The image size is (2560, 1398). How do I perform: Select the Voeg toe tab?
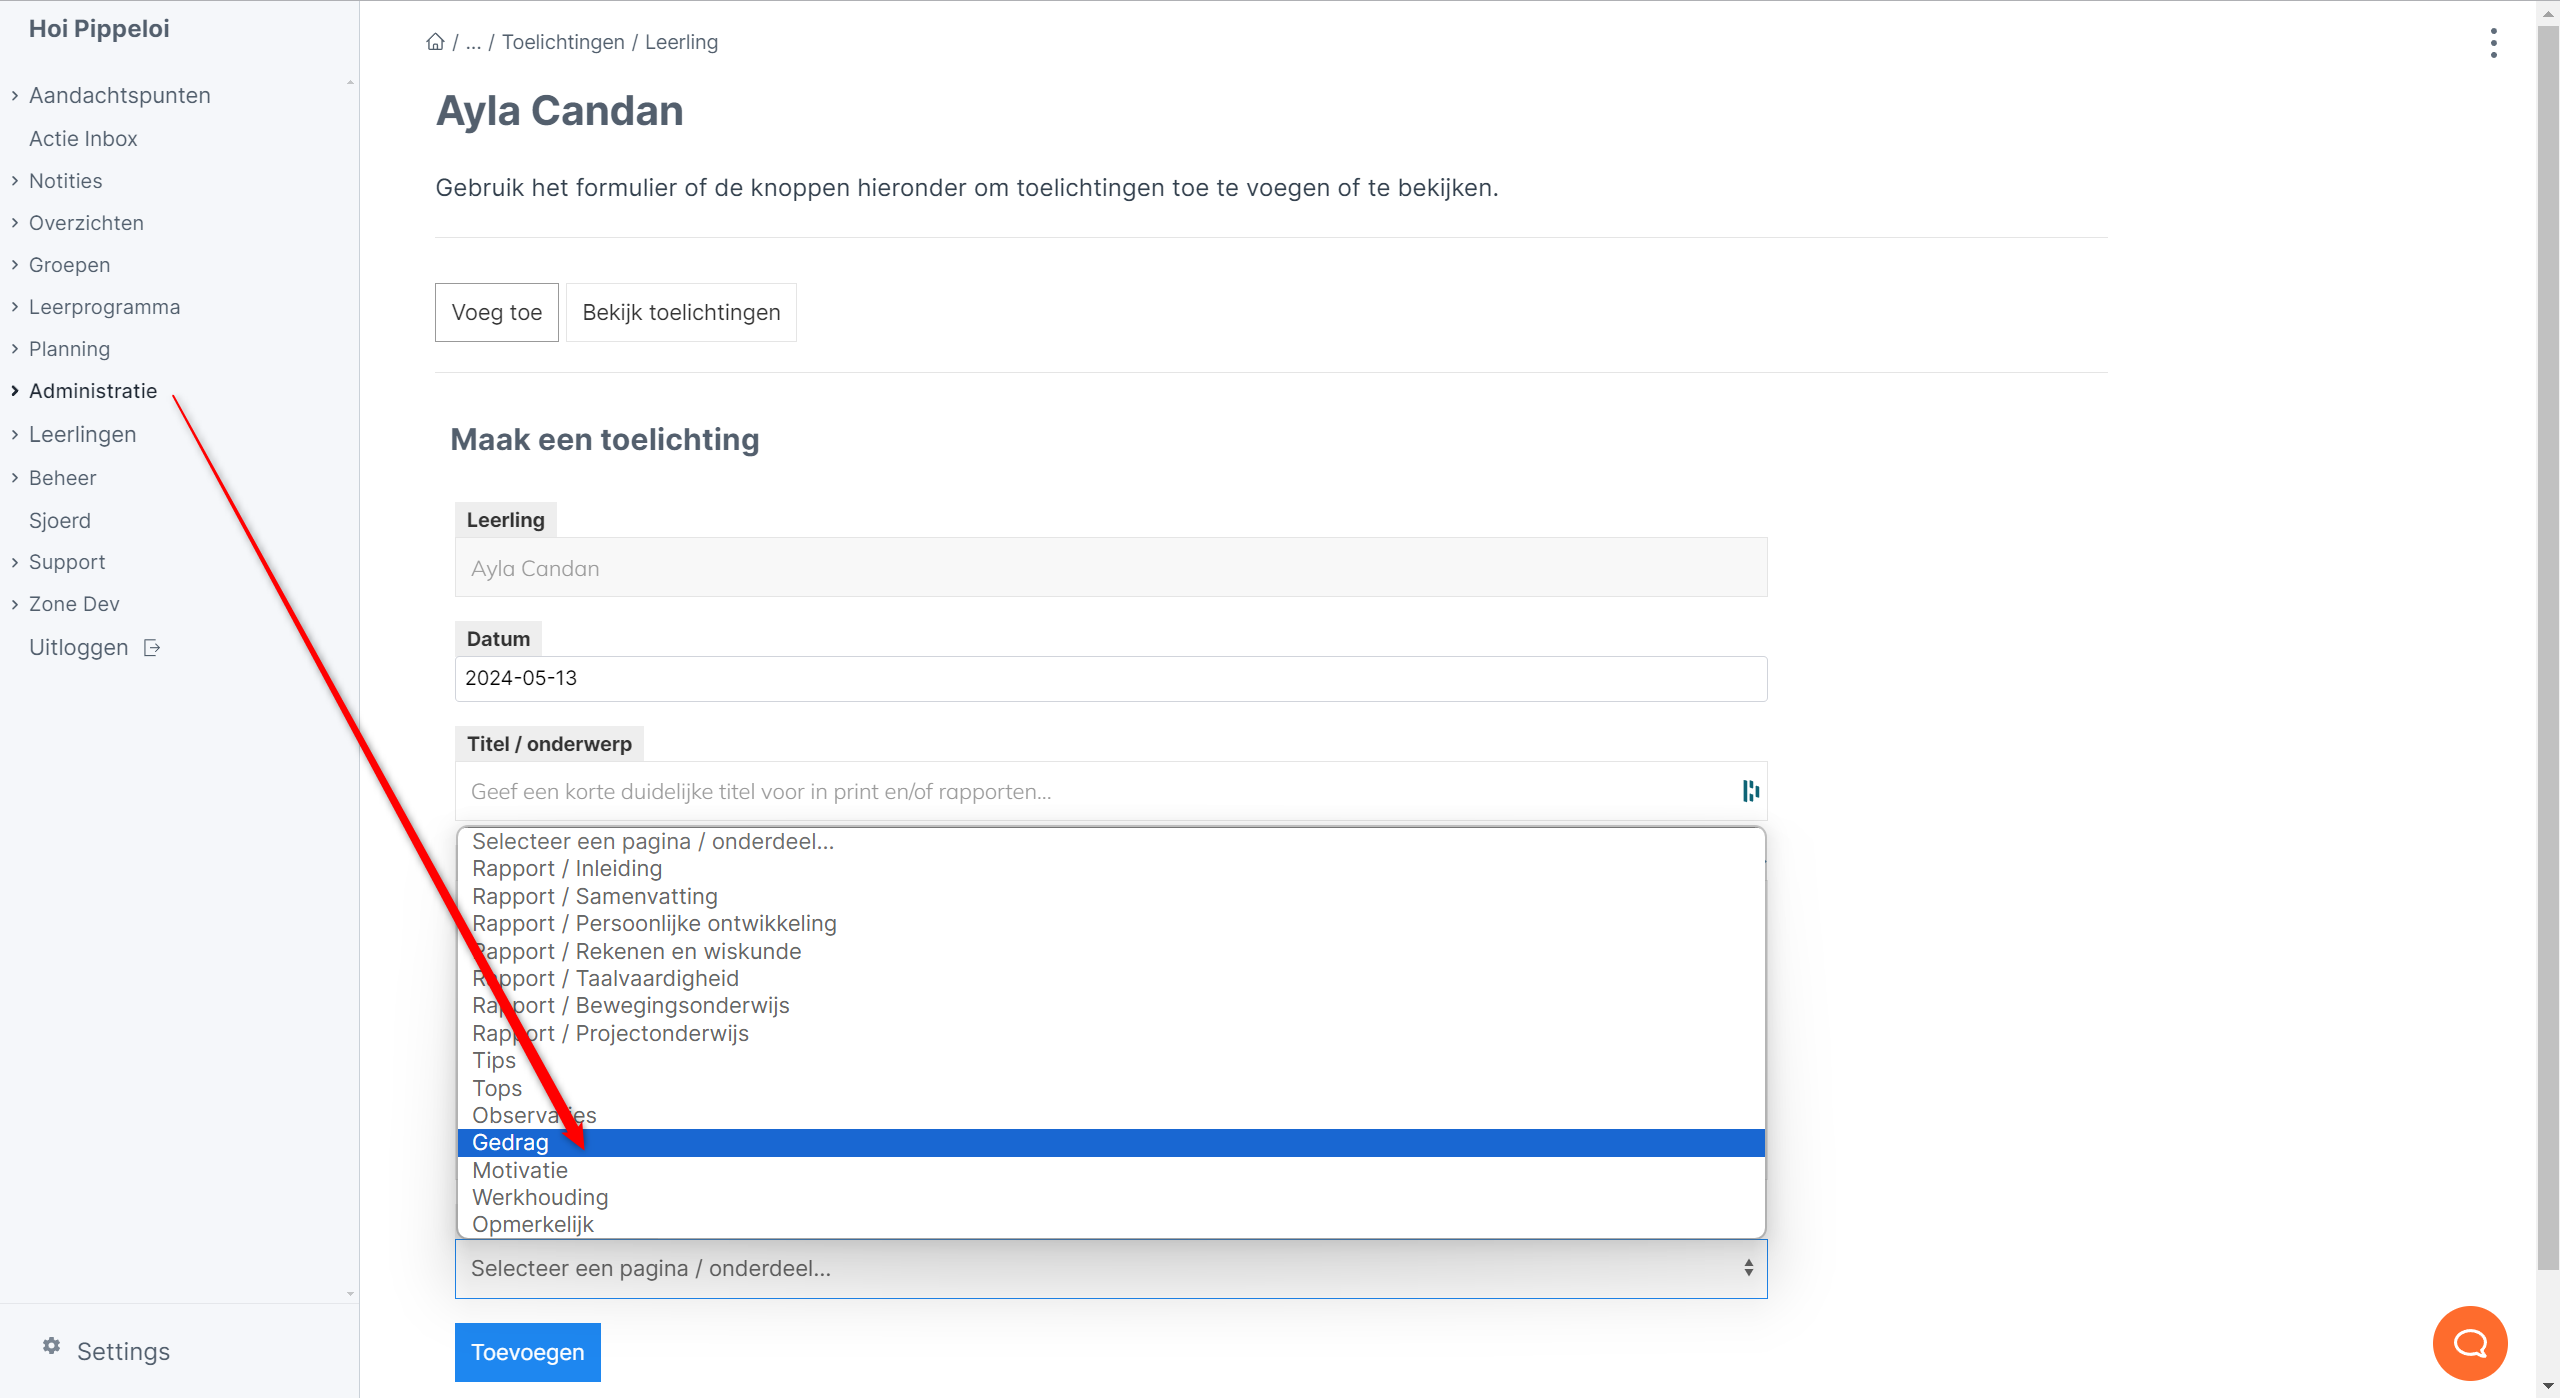pyautogui.click(x=497, y=313)
